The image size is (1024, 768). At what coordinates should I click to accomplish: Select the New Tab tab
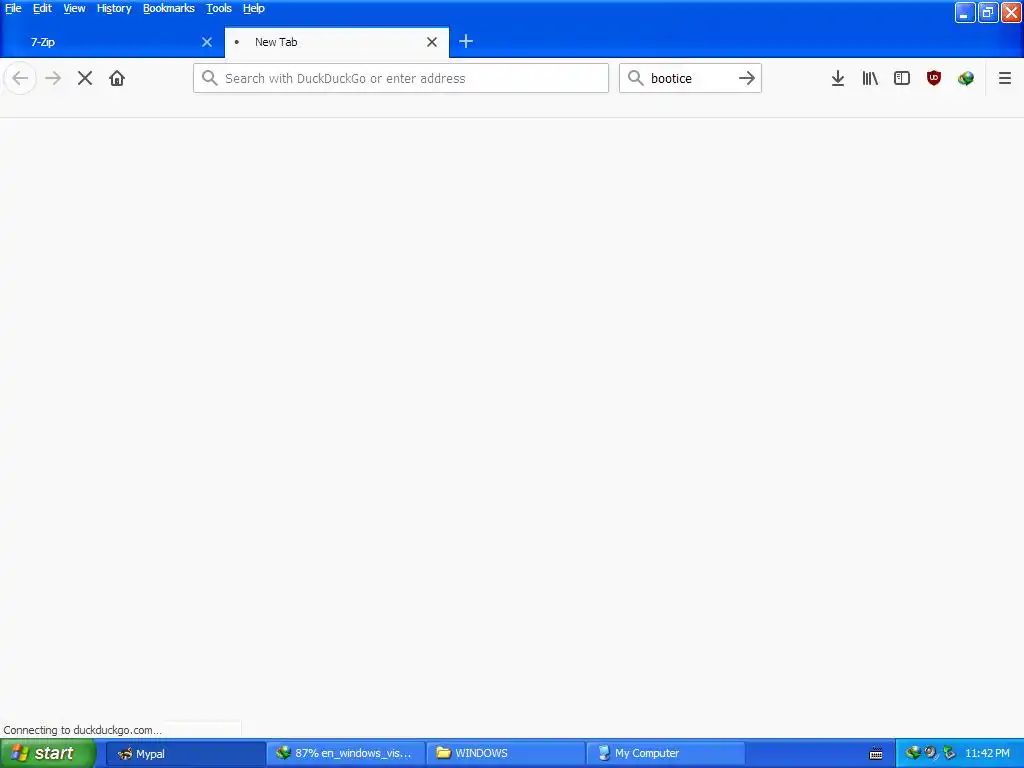click(x=337, y=42)
